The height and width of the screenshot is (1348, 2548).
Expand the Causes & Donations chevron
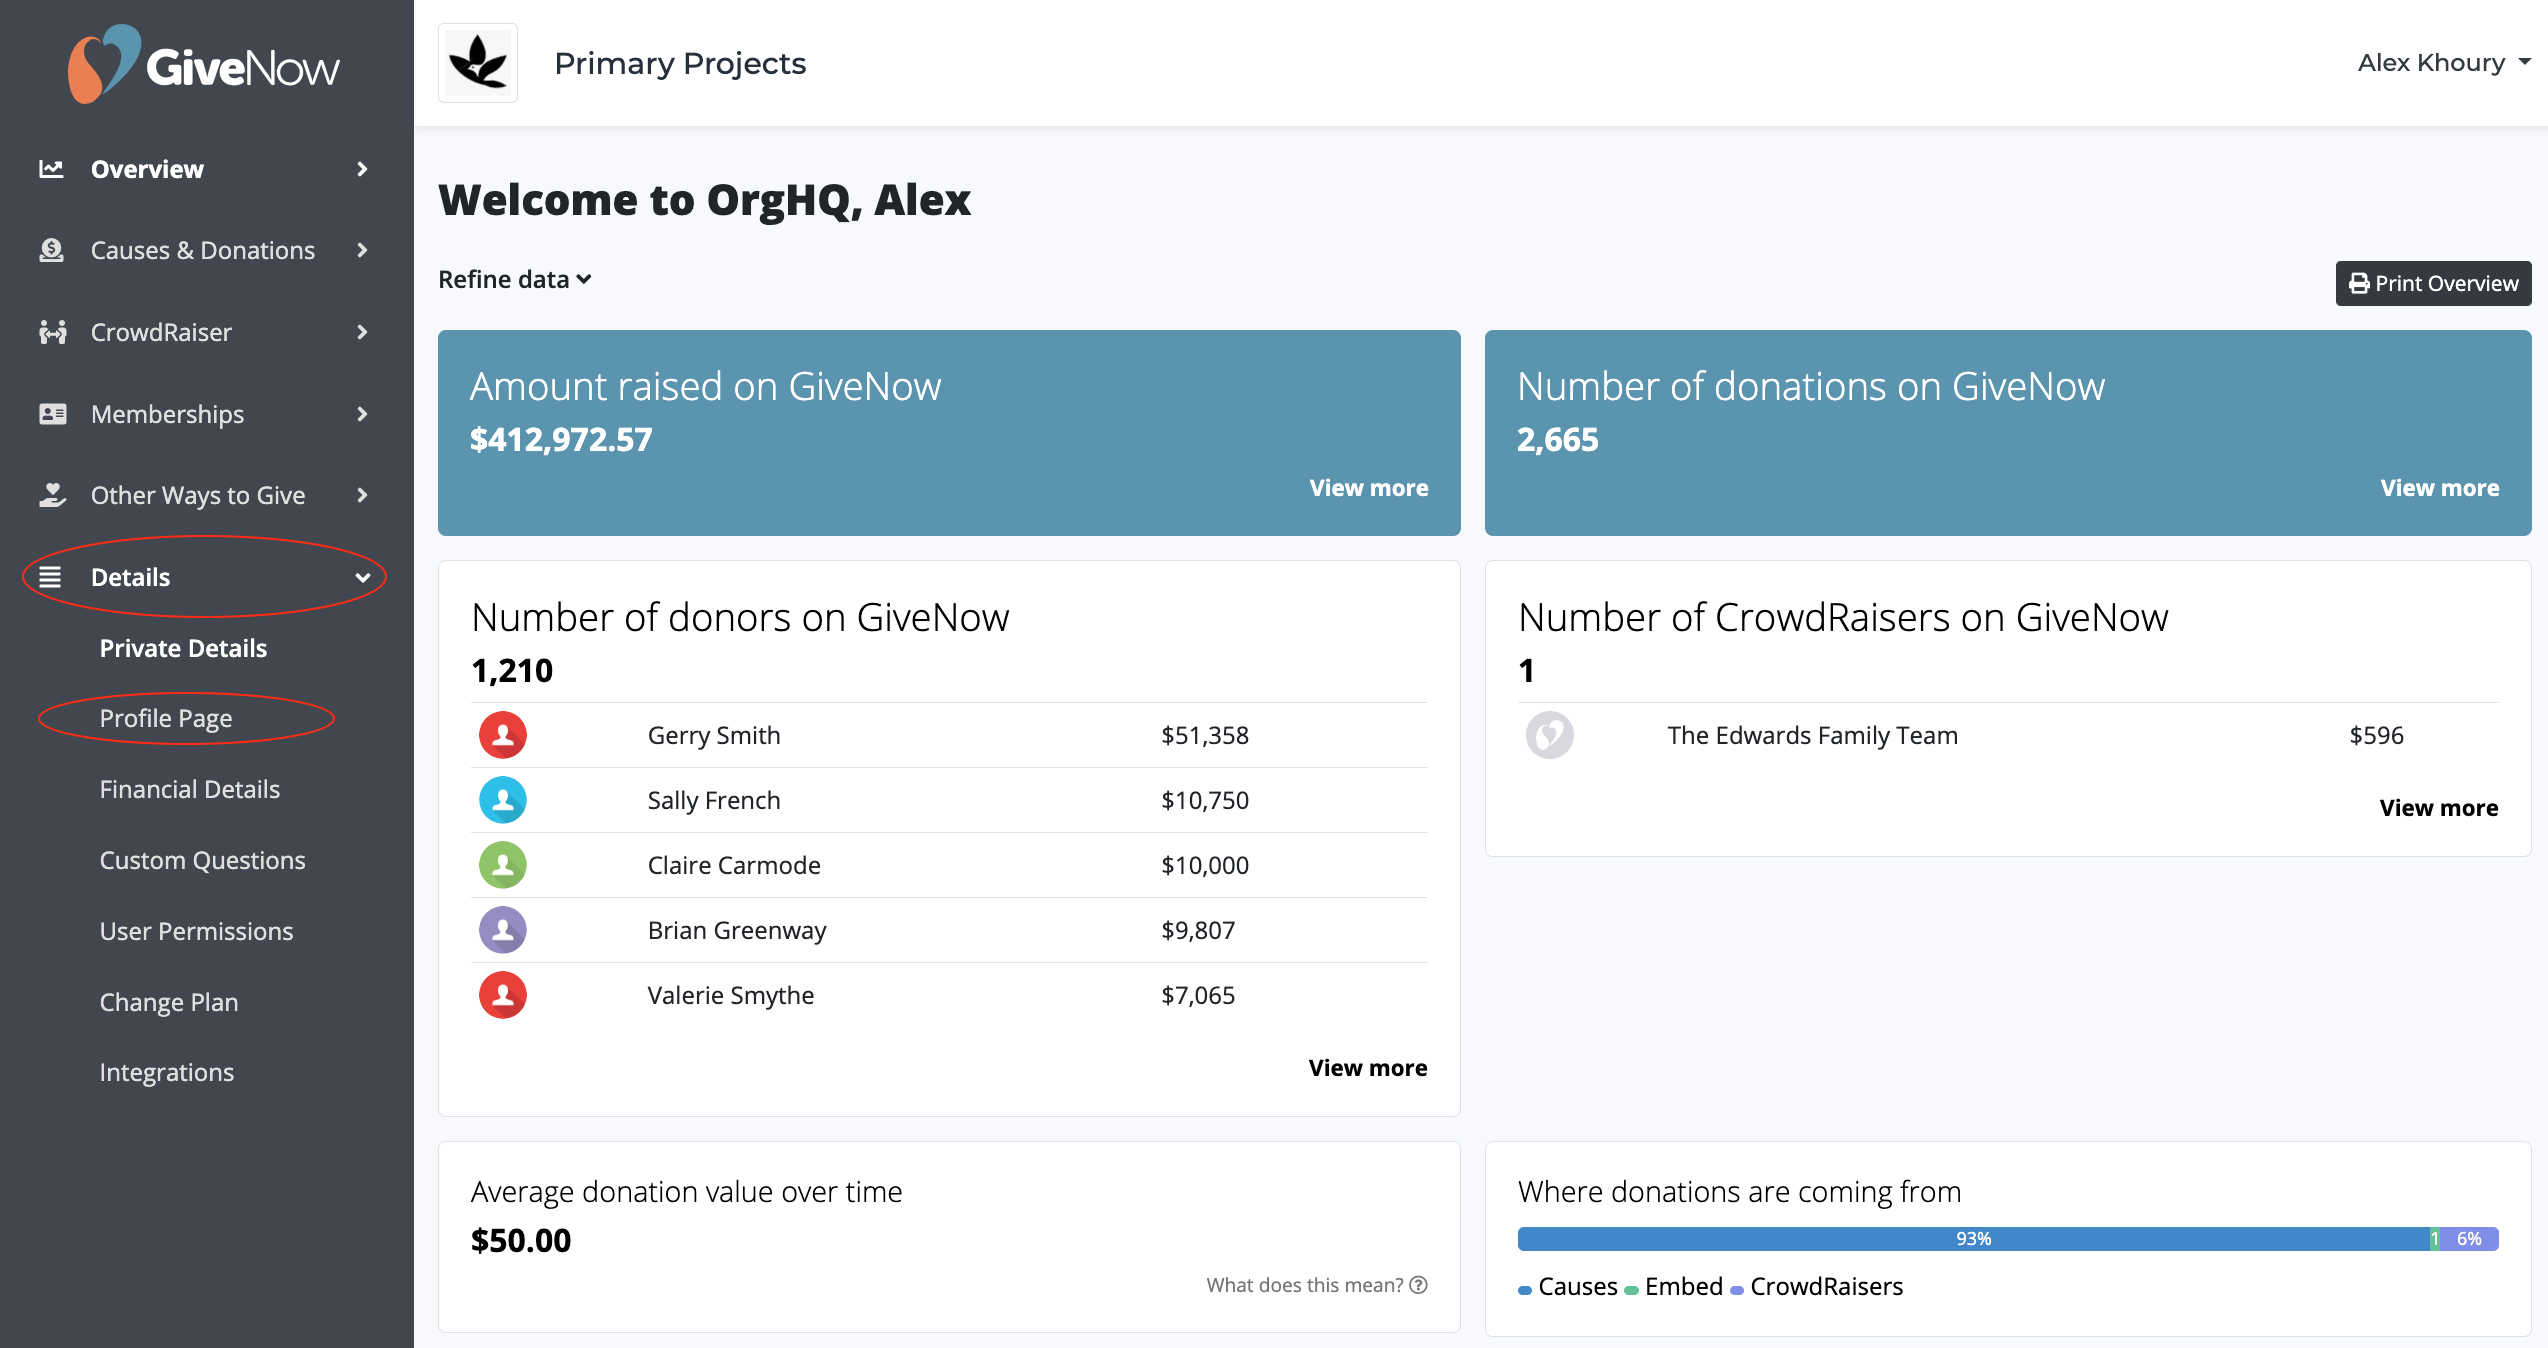(362, 250)
